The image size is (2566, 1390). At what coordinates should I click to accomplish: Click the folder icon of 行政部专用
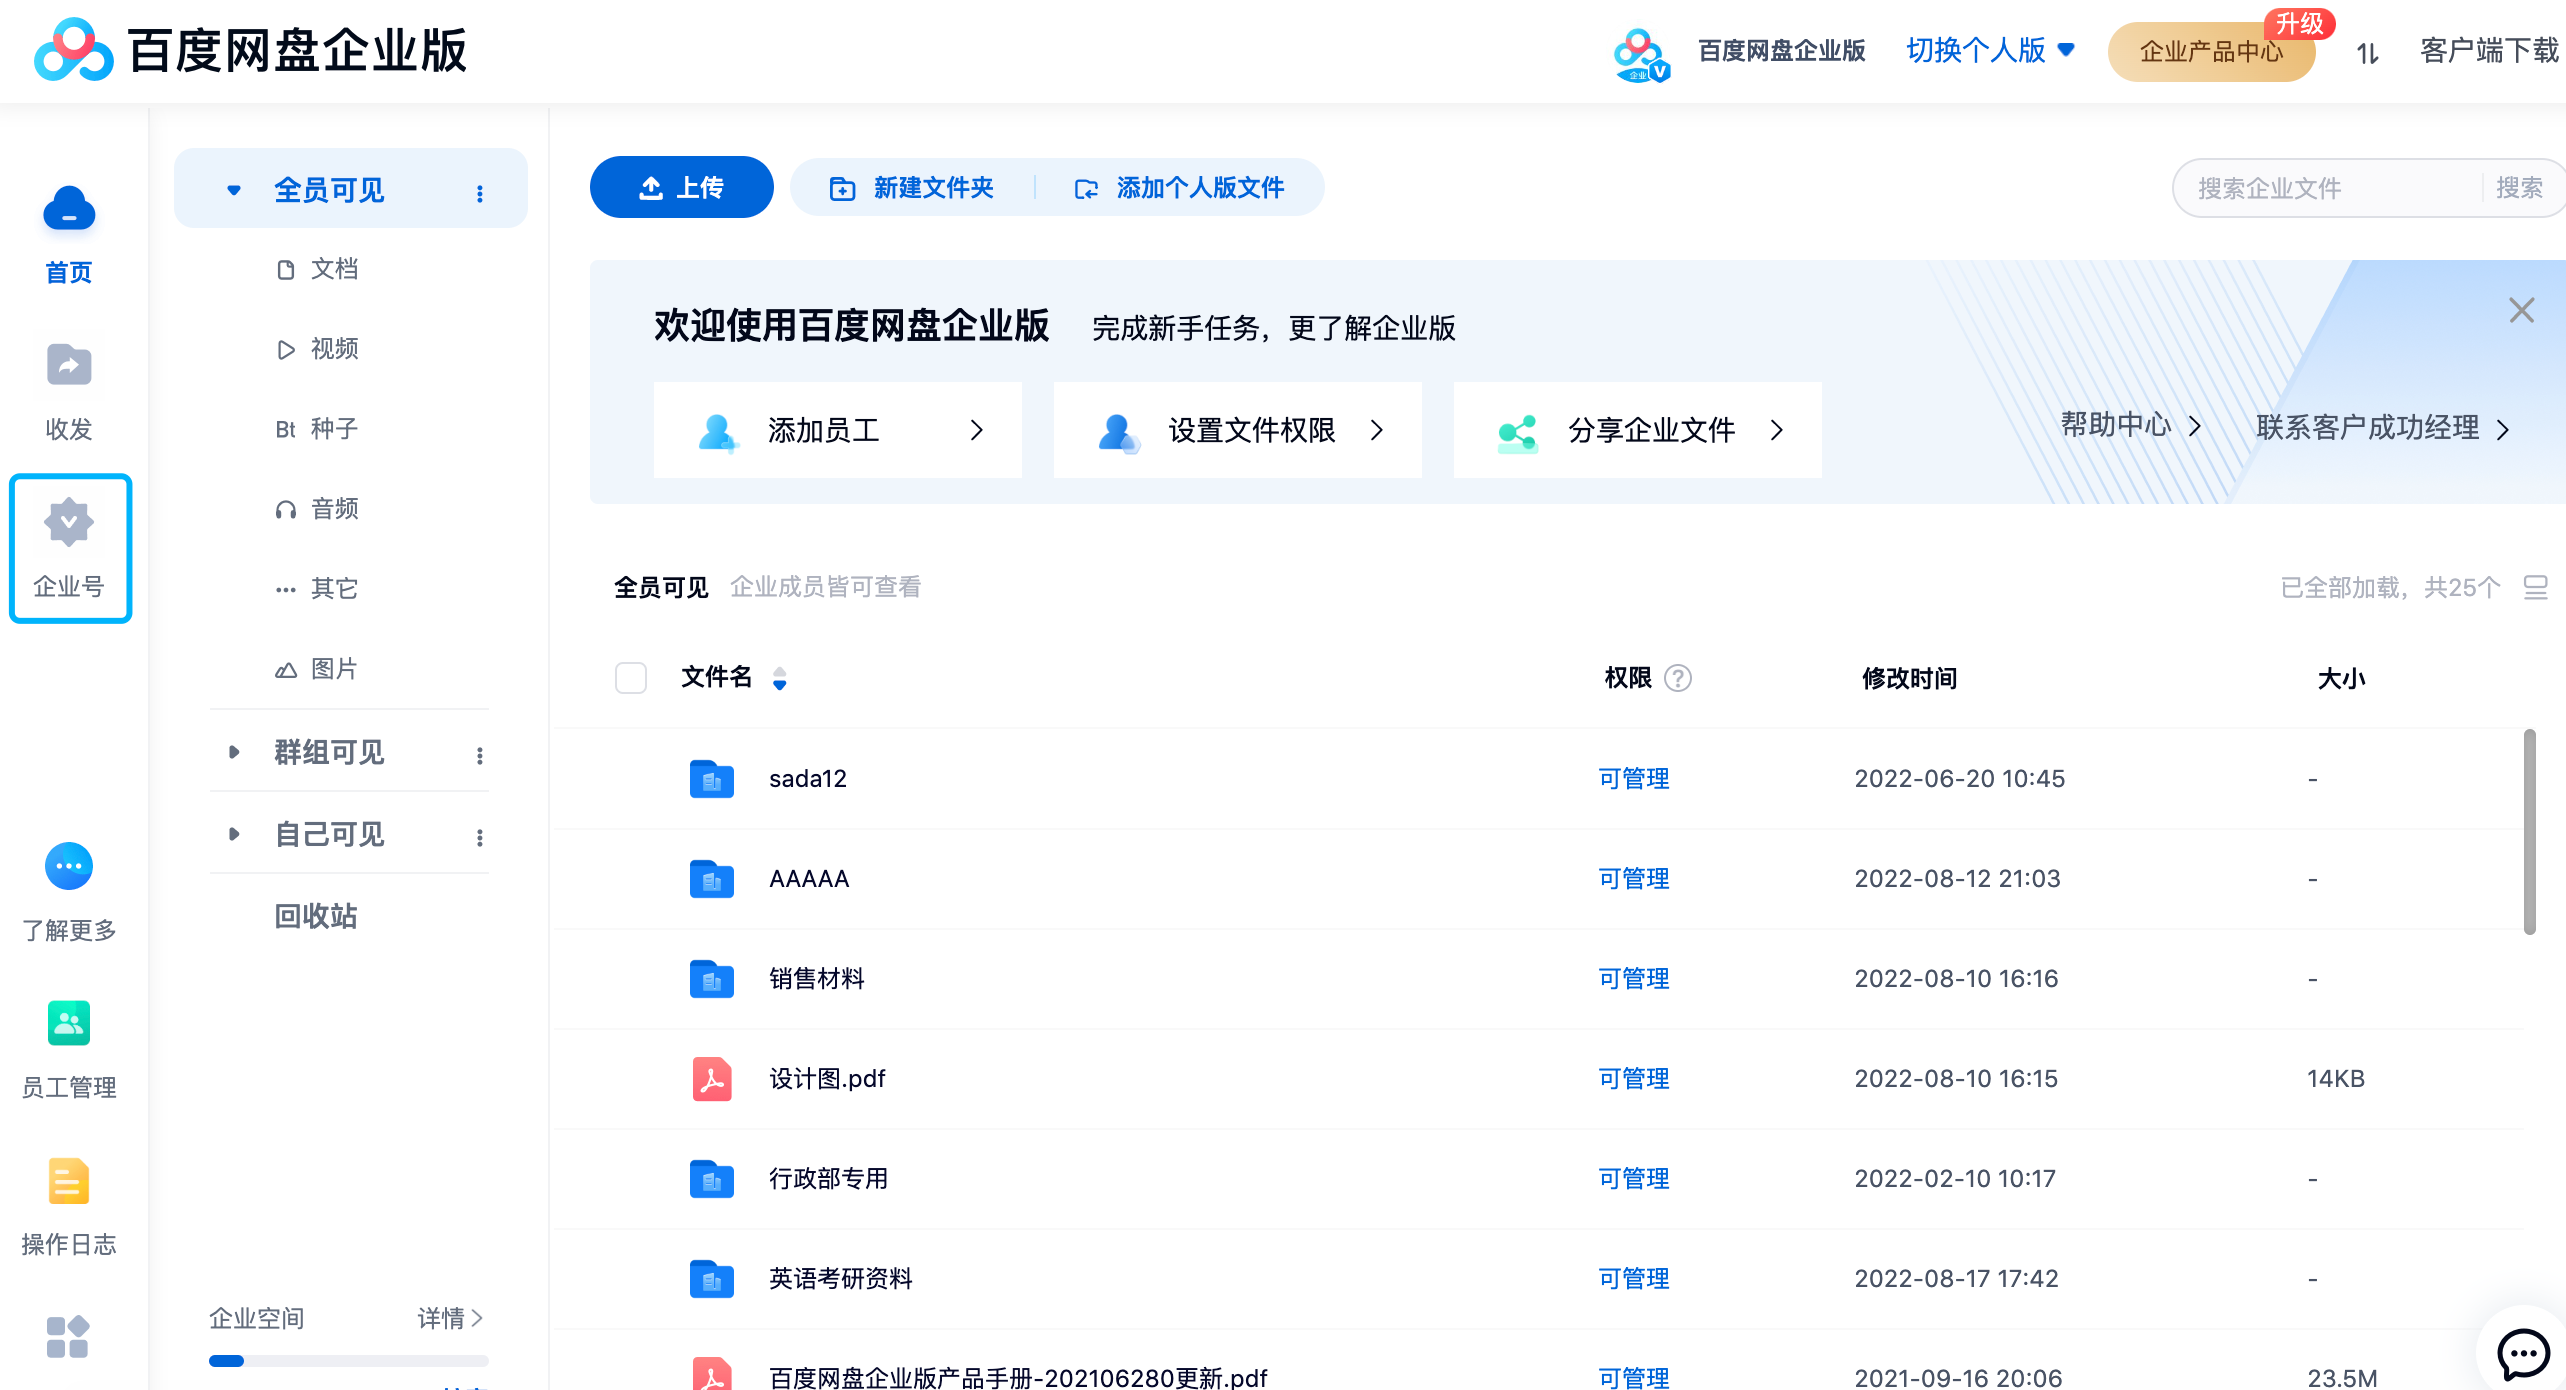tap(711, 1178)
